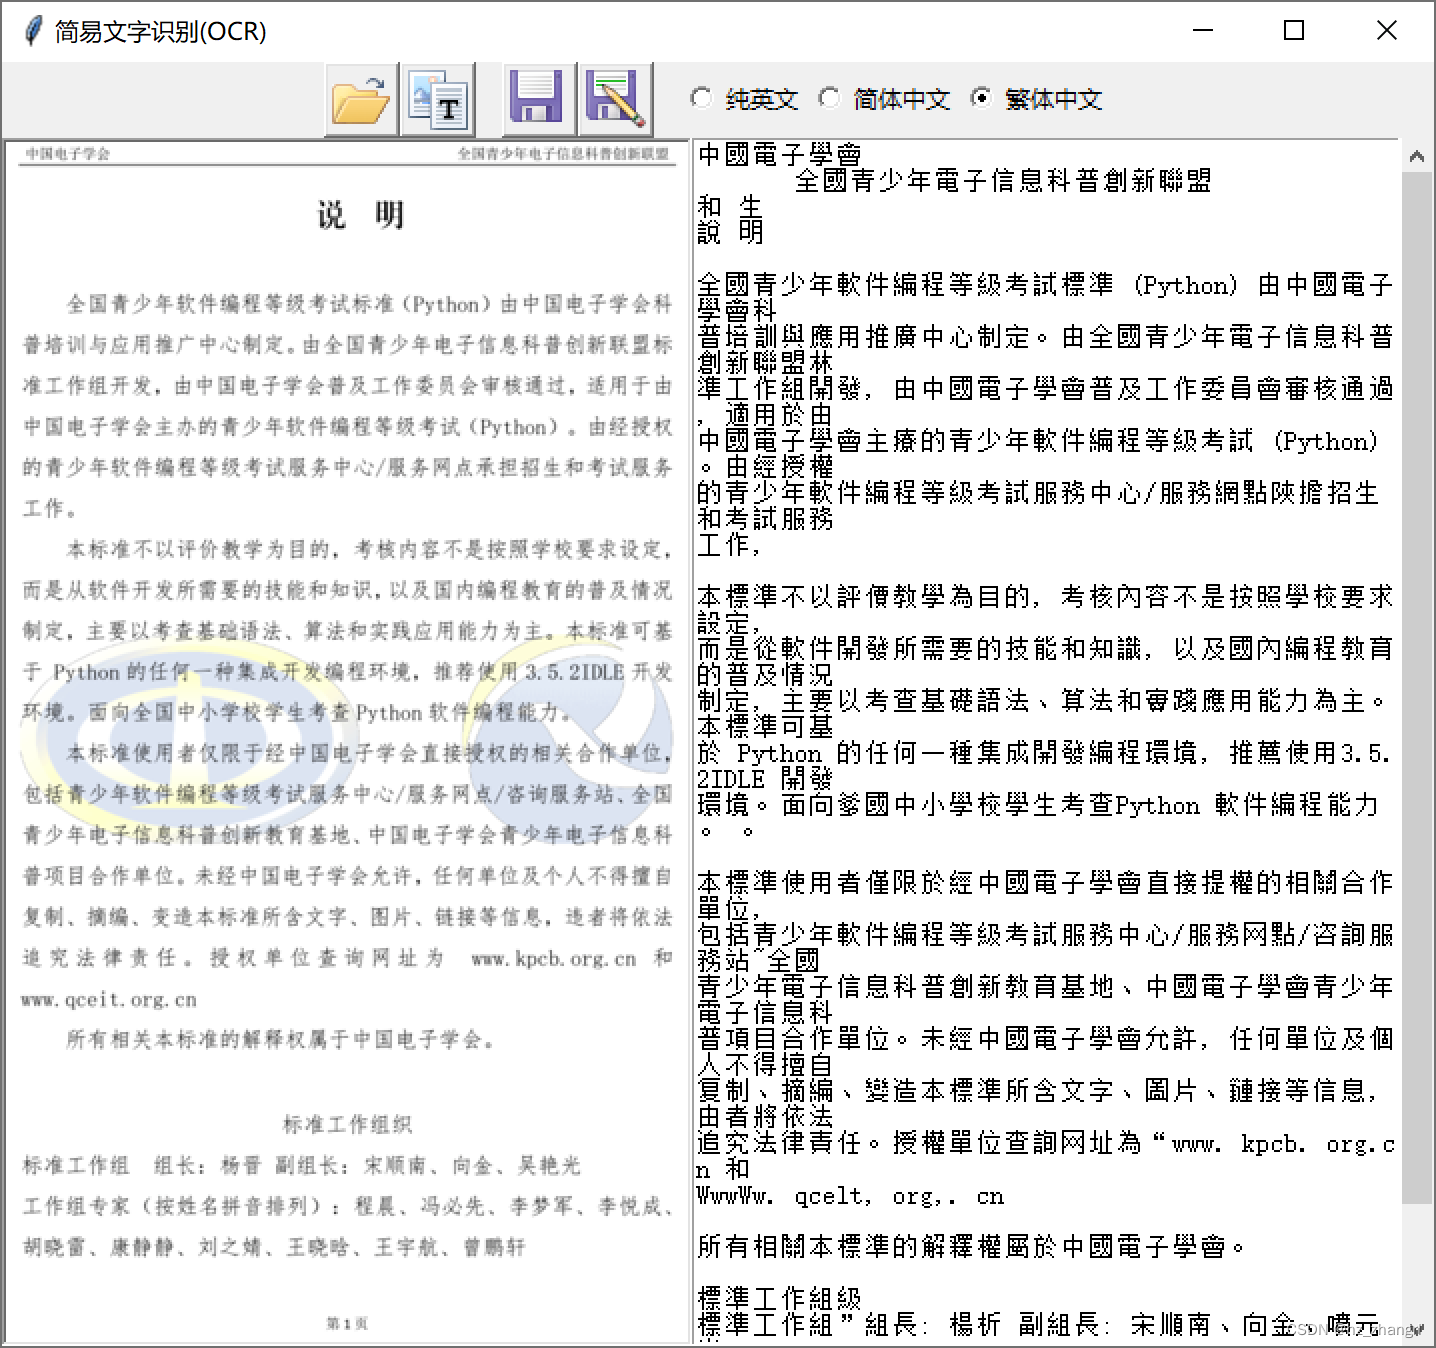Click the feather app icon in title bar
This screenshot has height=1348, width=1436.
pyautogui.click(x=33, y=31)
